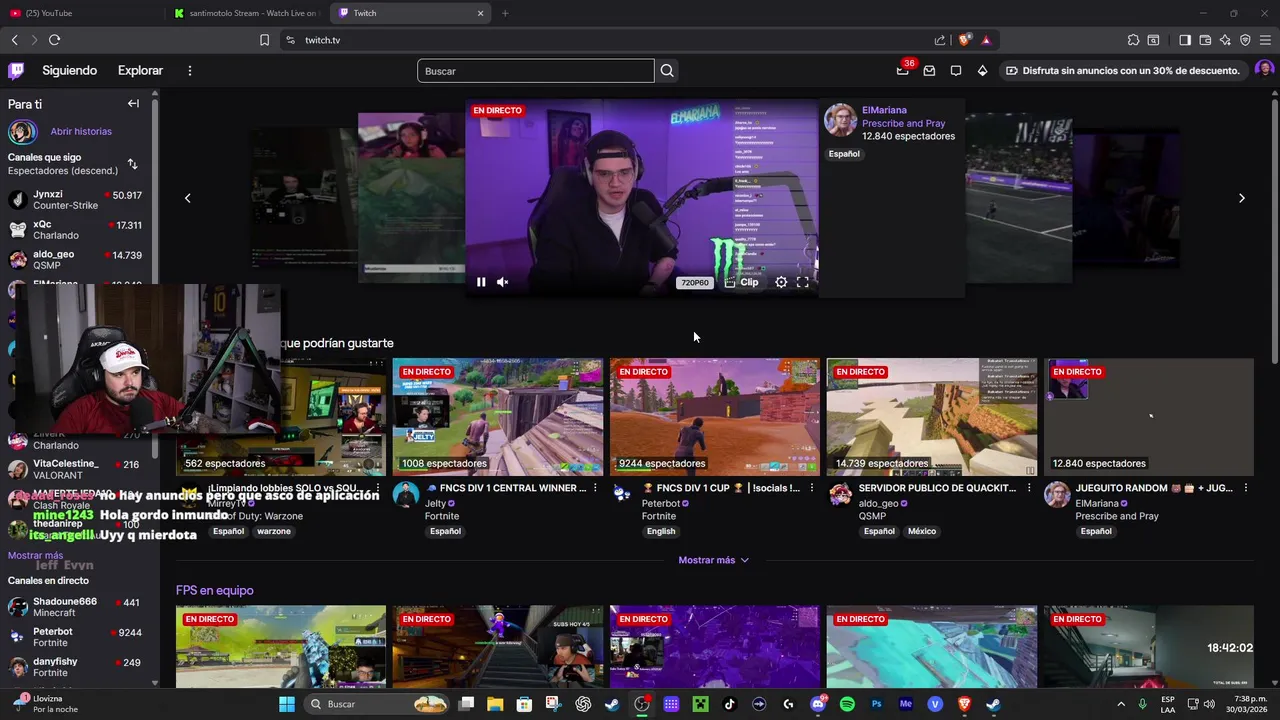Click the México tag under aldo_geo
The width and height of the screenshot is (1280, 720).
[x=922, y=531]
